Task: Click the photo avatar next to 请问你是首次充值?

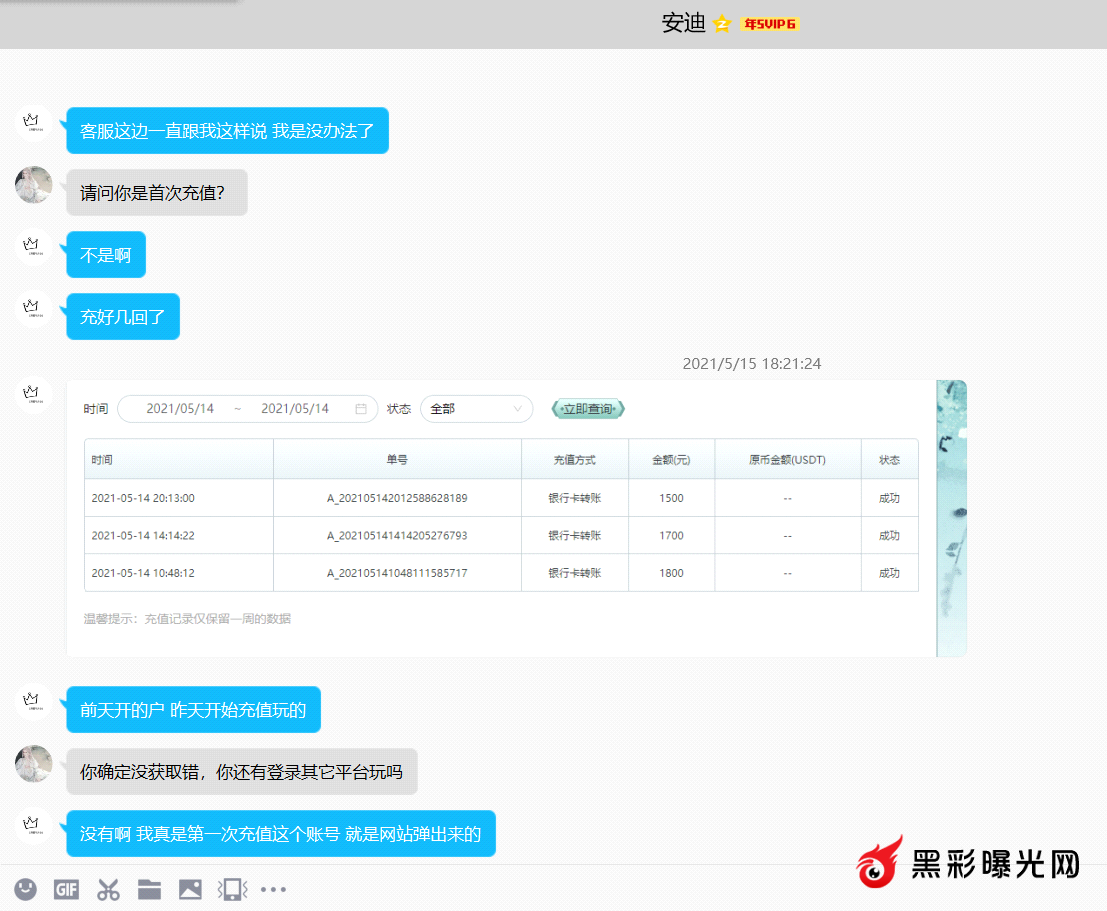Action: click(x=34, y=185)
